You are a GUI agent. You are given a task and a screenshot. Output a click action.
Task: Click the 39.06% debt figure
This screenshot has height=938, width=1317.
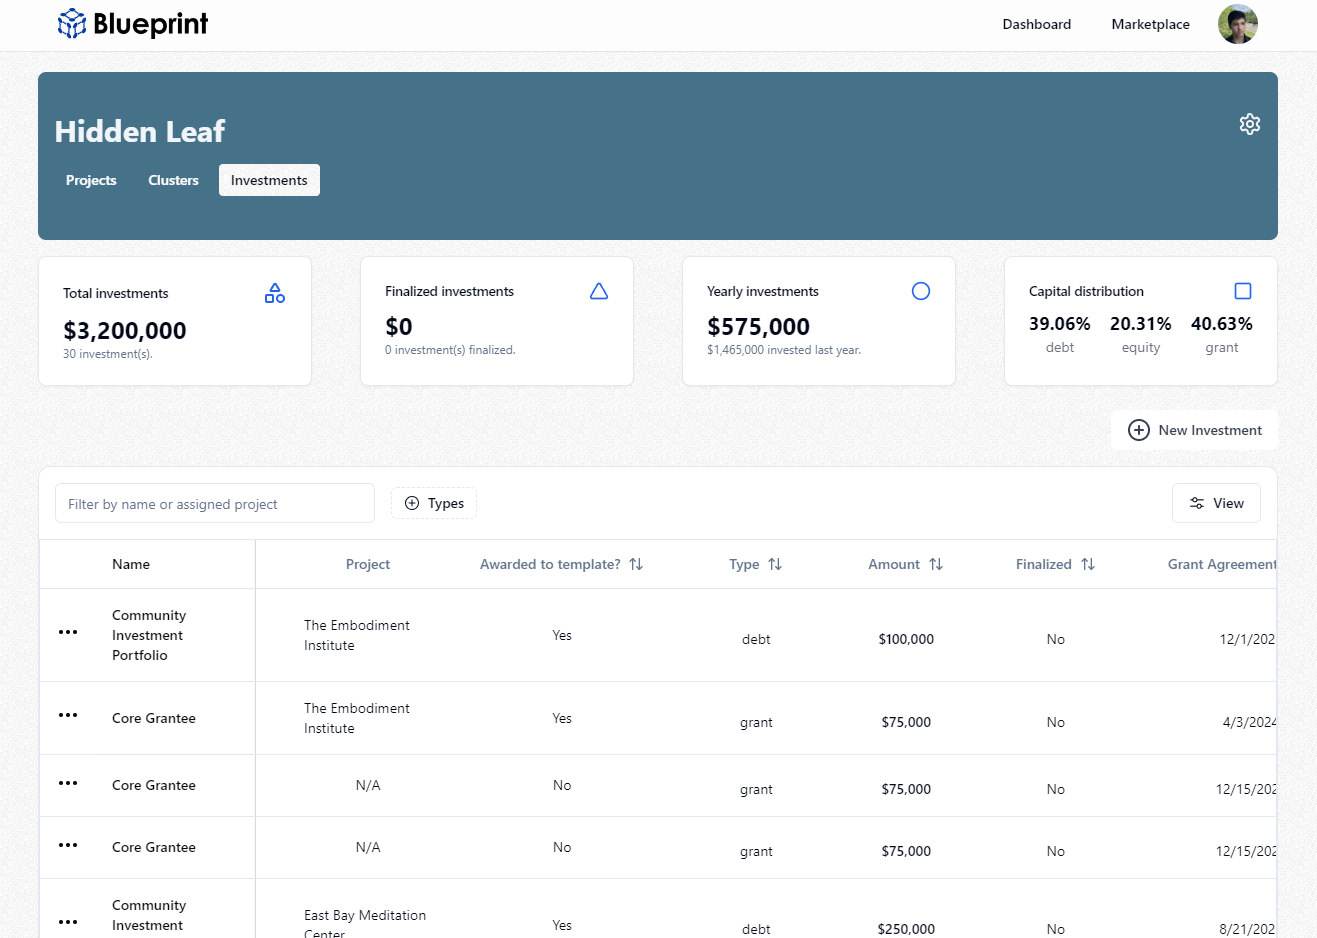tap(1060, 324)
